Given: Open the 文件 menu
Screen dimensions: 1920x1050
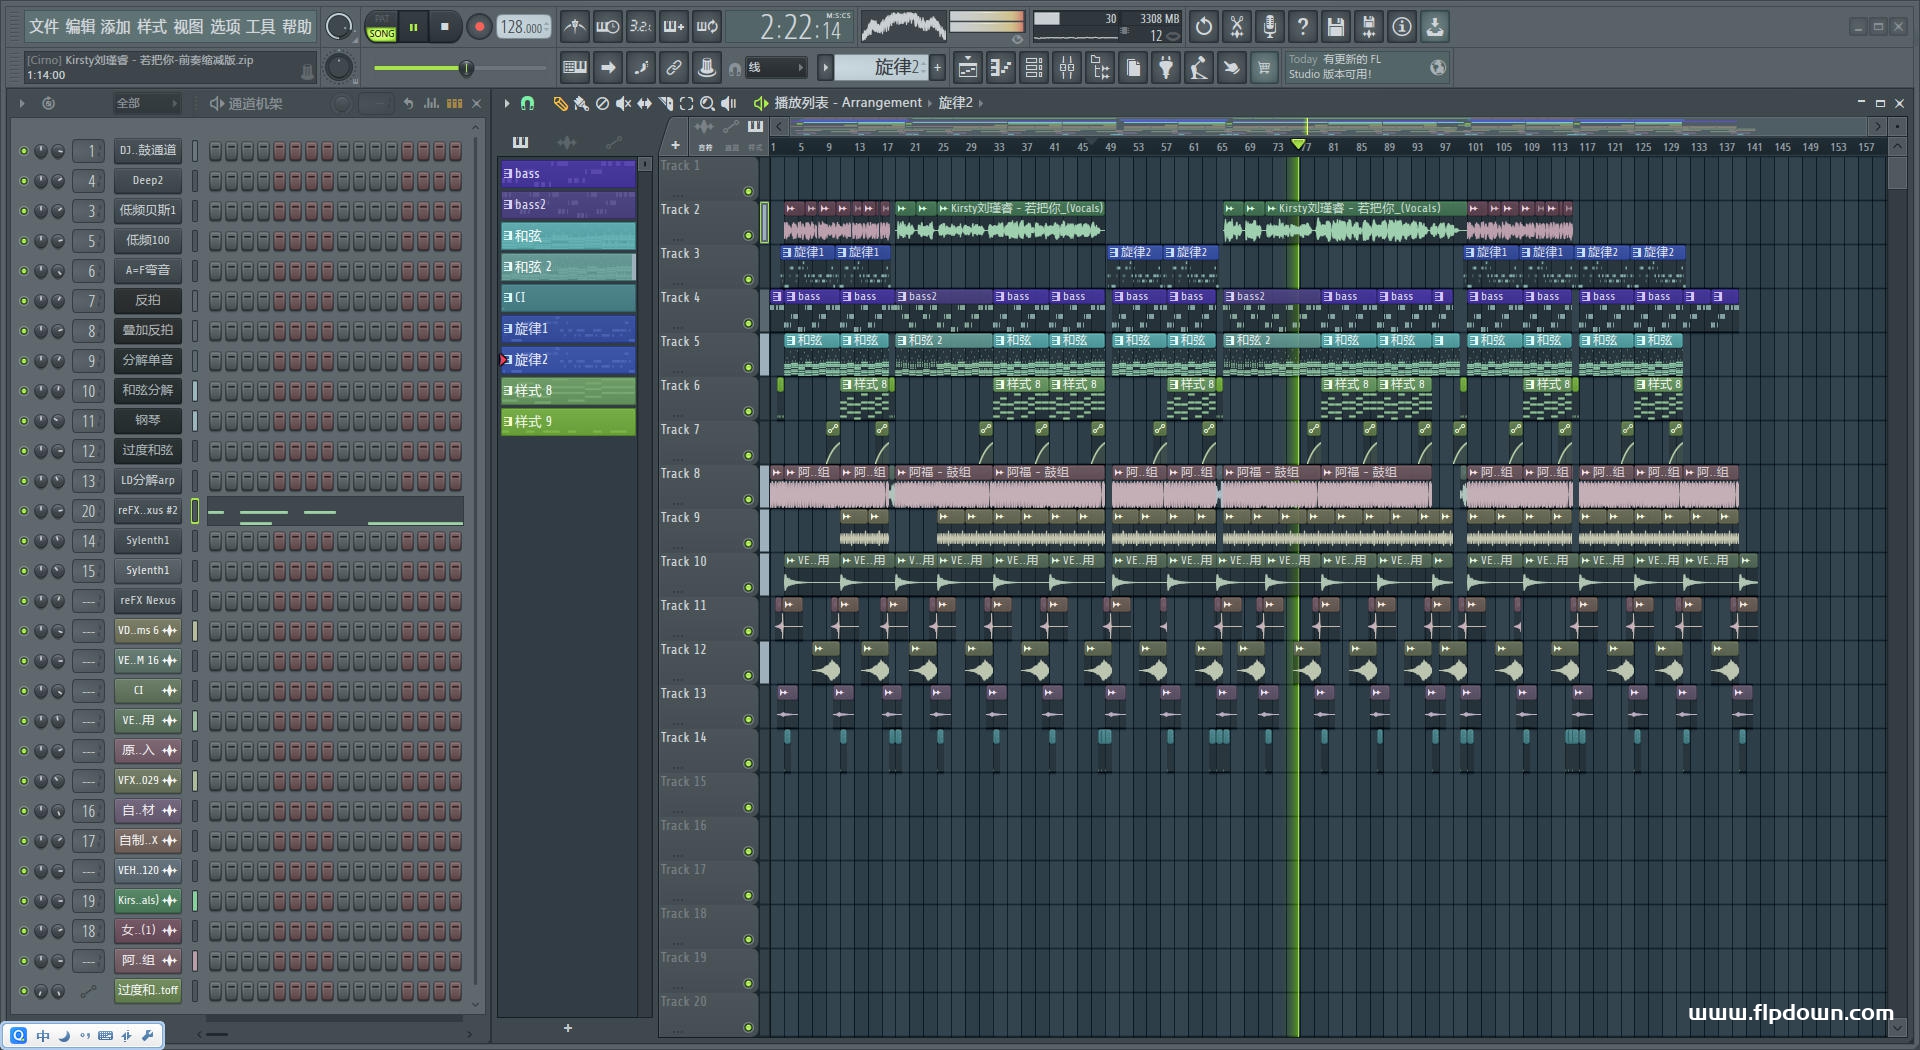Looking at the screenshot, I should (x=43, y=27).
